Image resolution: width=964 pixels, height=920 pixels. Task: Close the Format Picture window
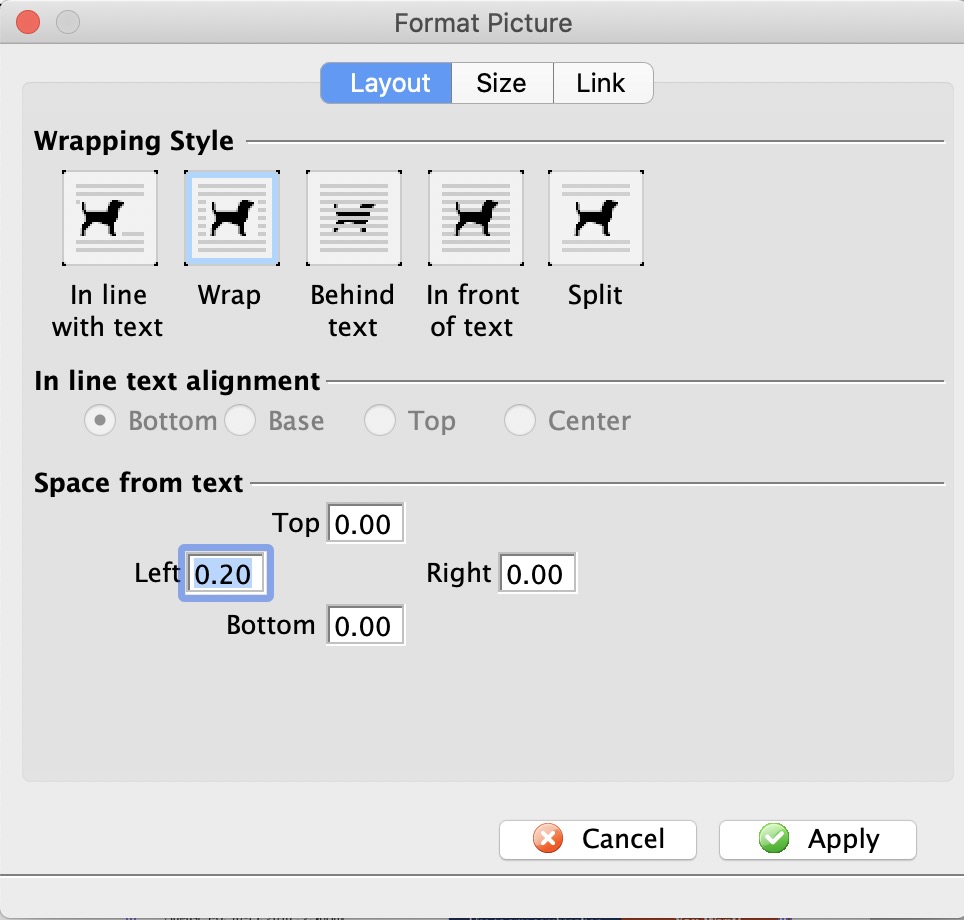click(x=28, y=23)
